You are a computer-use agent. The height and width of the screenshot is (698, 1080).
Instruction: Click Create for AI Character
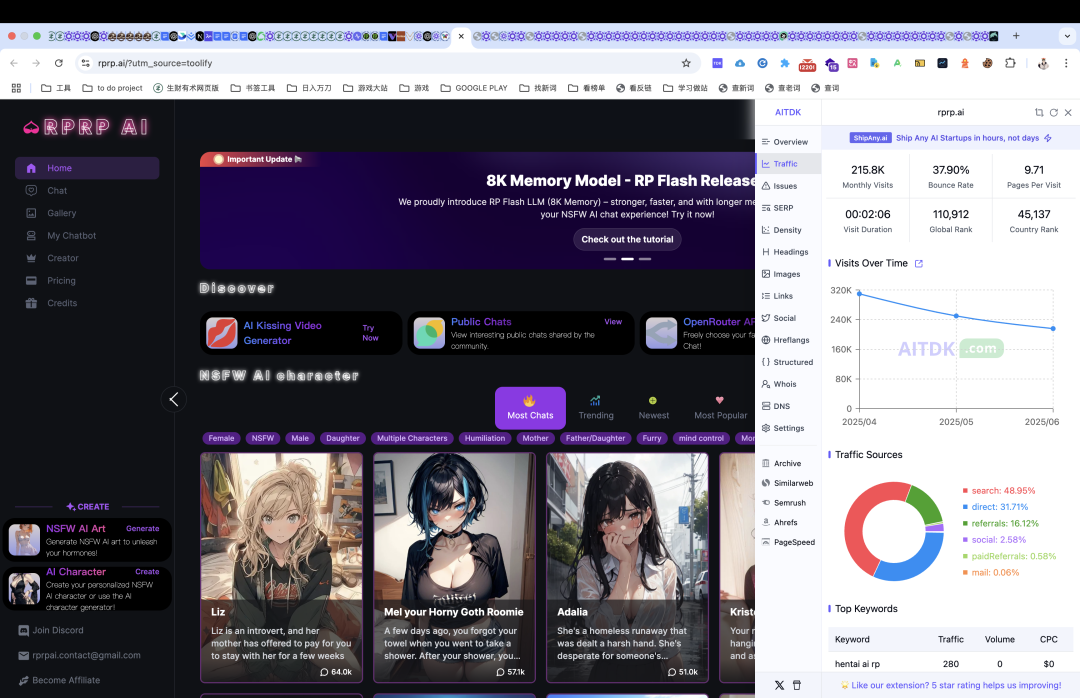click(147, 572)
